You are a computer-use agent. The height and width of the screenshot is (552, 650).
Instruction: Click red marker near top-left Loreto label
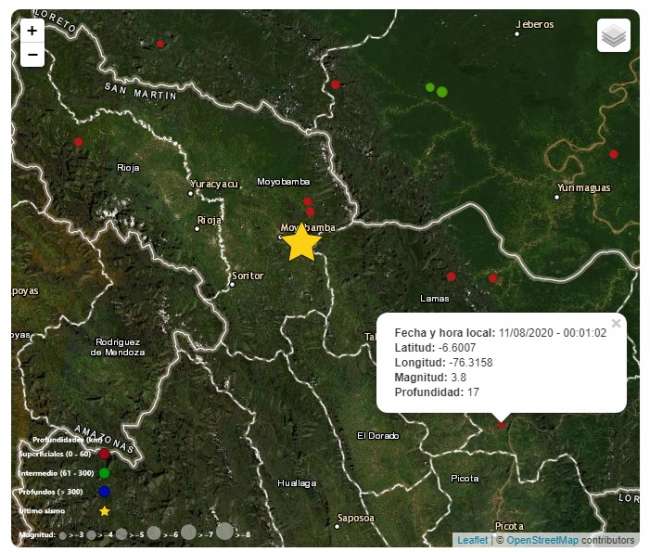tap(160, 44)
